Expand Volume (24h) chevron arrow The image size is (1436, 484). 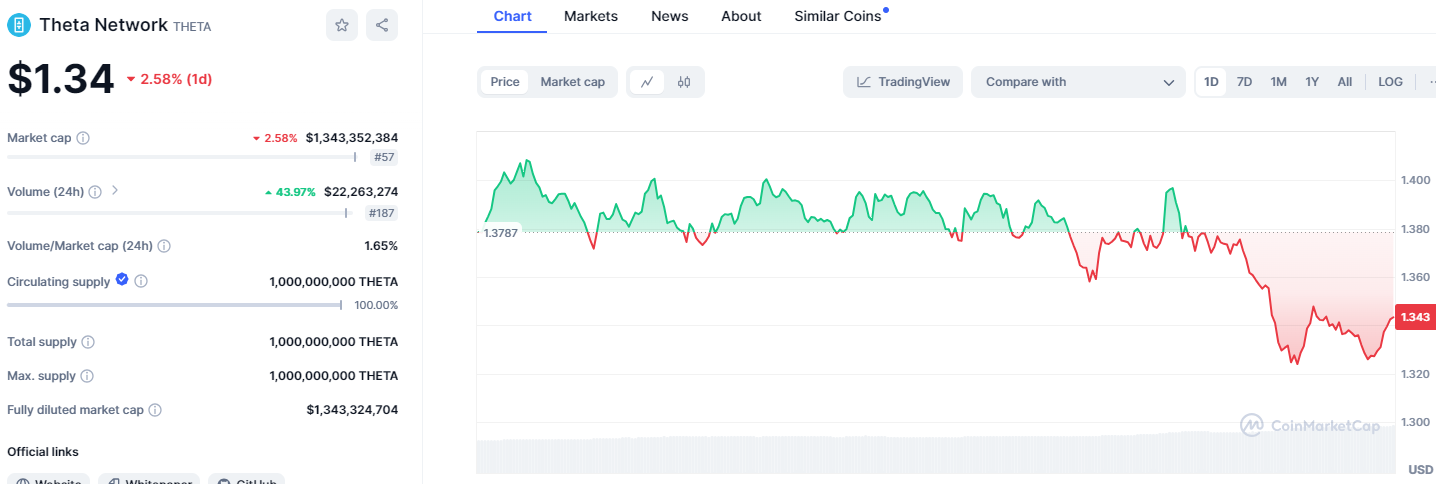click(115, 190)
